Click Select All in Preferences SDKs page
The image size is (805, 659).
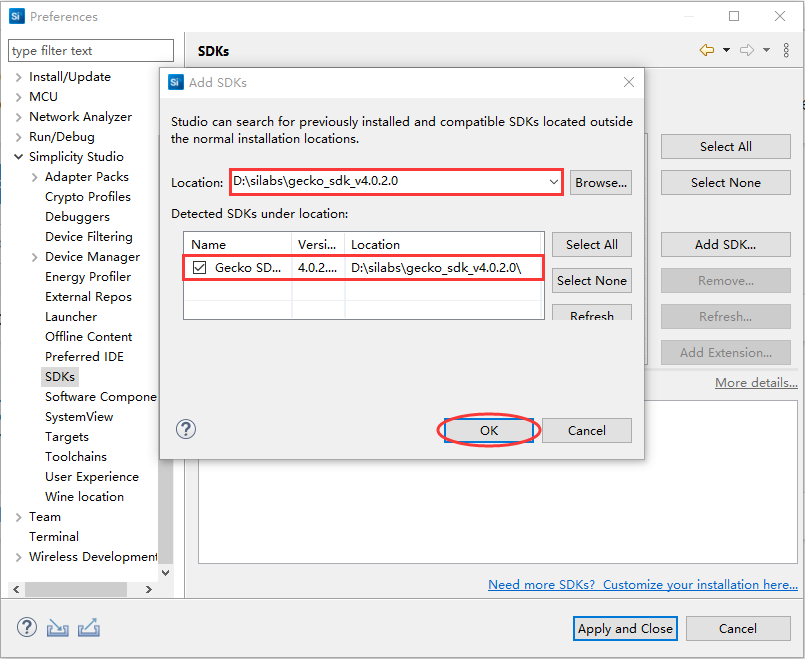coord(725,147)
